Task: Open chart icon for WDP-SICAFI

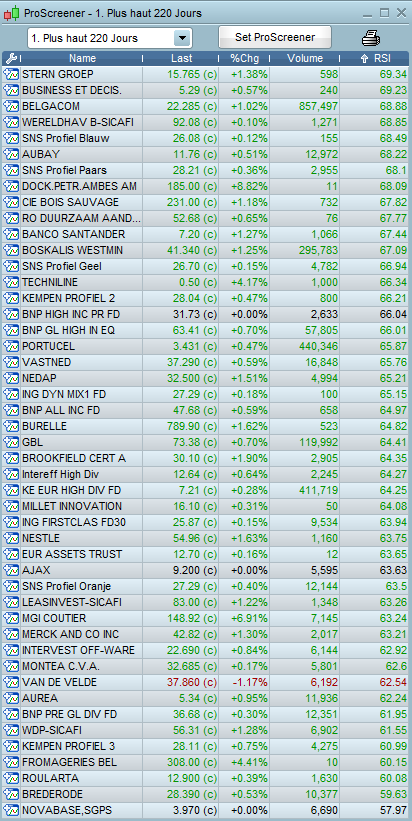Action: click(11, 730)
